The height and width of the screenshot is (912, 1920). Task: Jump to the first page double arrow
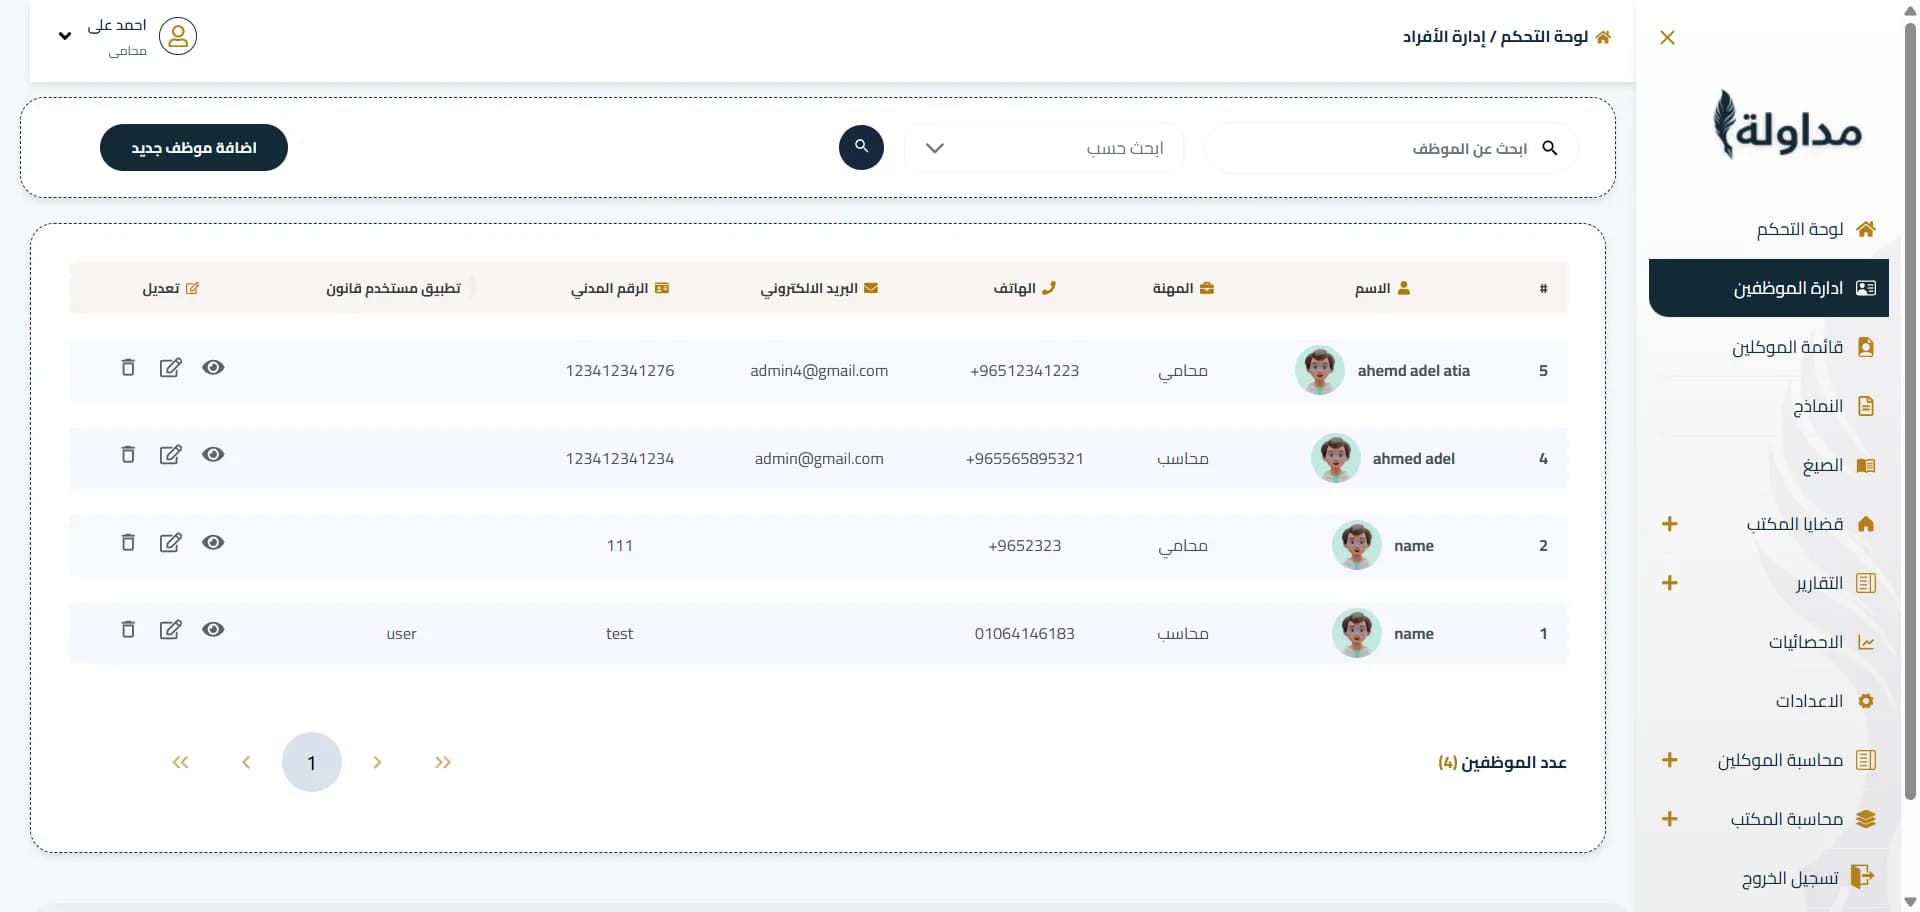pyautogui.click(x=180, y=762)
